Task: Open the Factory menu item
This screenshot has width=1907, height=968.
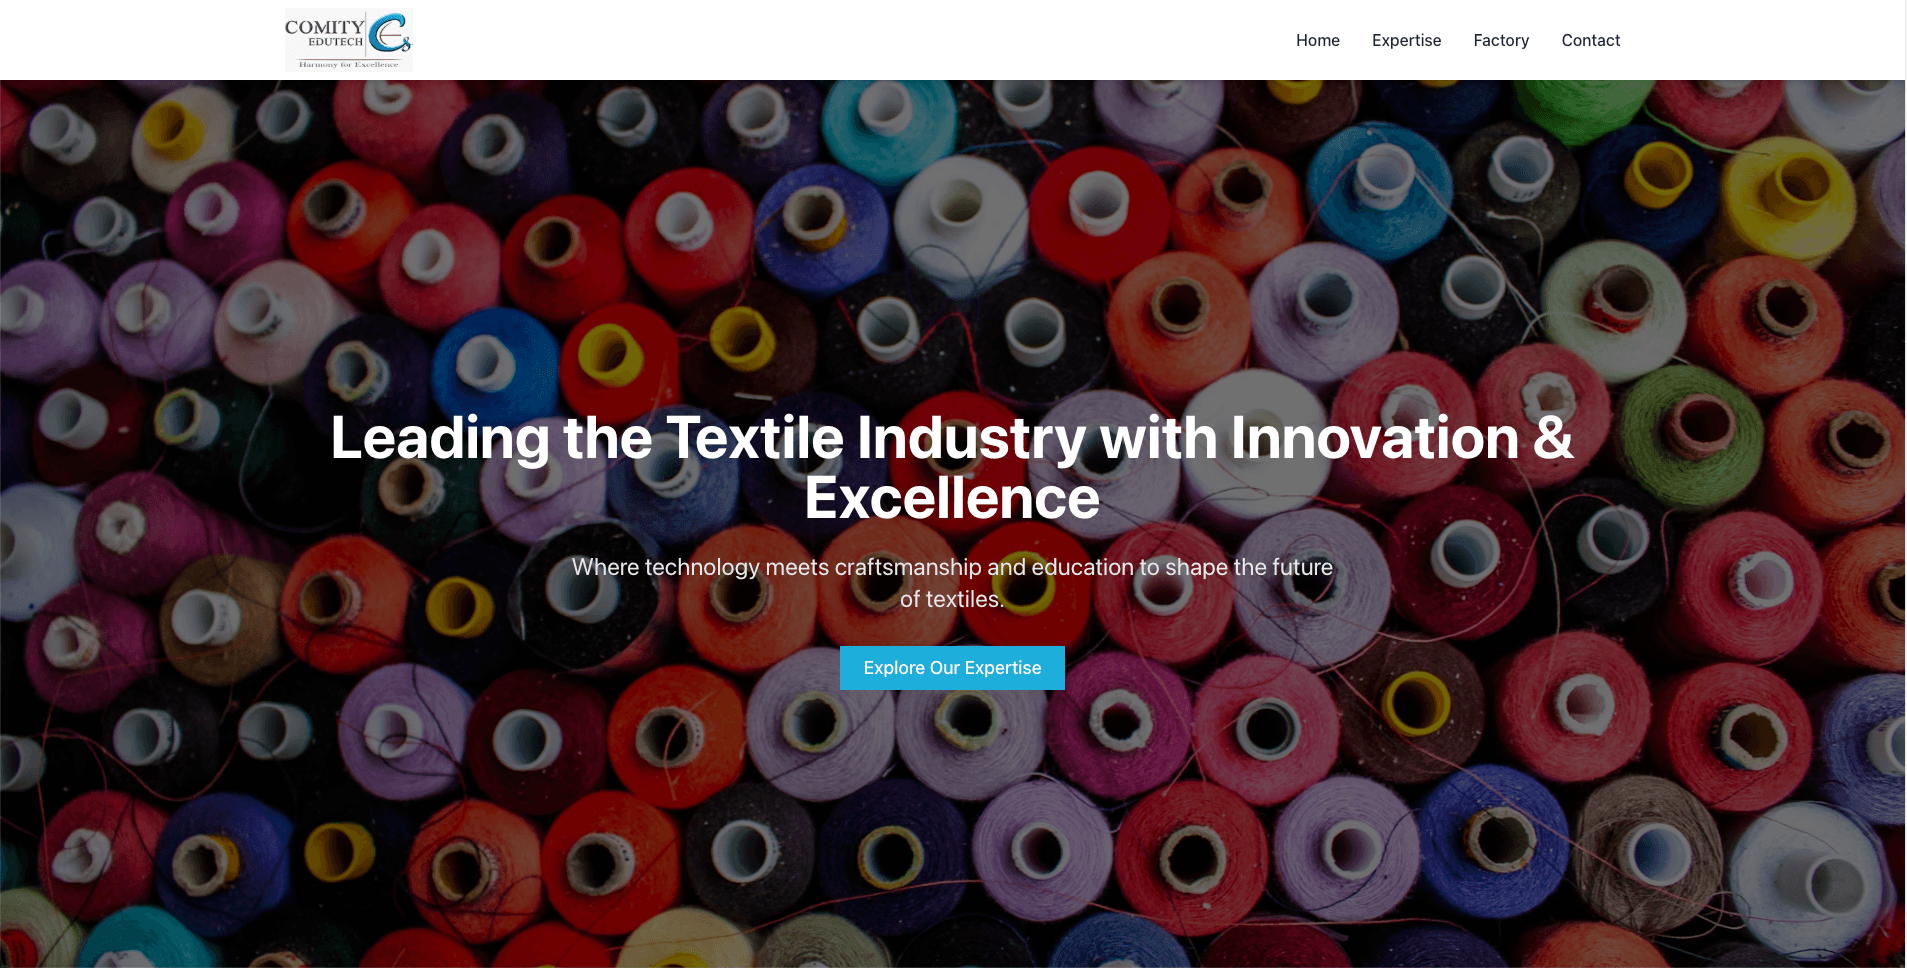Action: (x=1501, y=40)
